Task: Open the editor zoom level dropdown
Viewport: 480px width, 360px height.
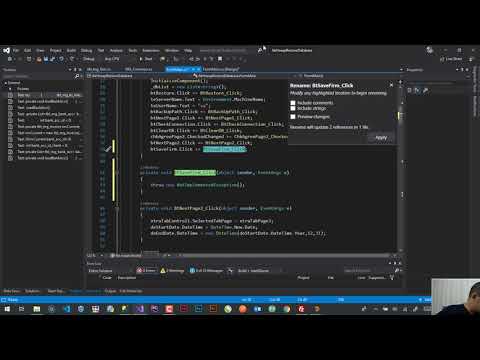Action: [x=95, y=256]
